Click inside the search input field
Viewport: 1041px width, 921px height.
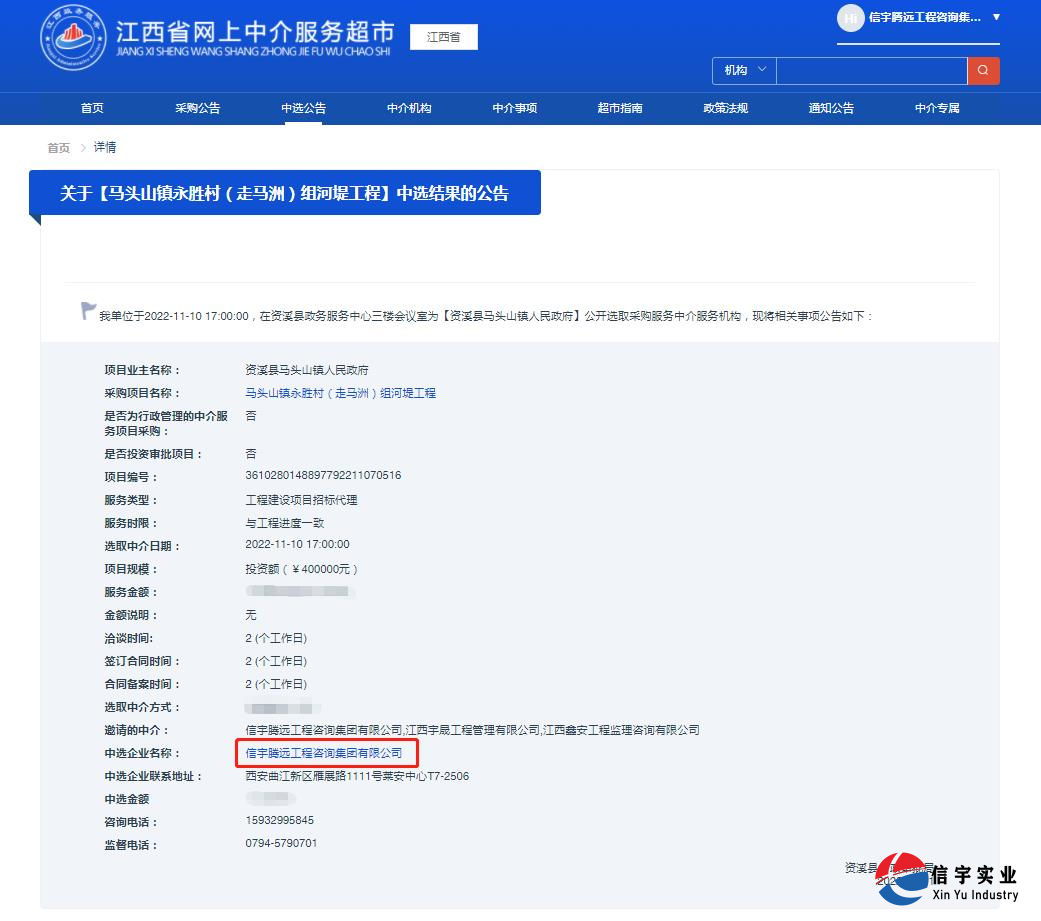coord(872,70)
